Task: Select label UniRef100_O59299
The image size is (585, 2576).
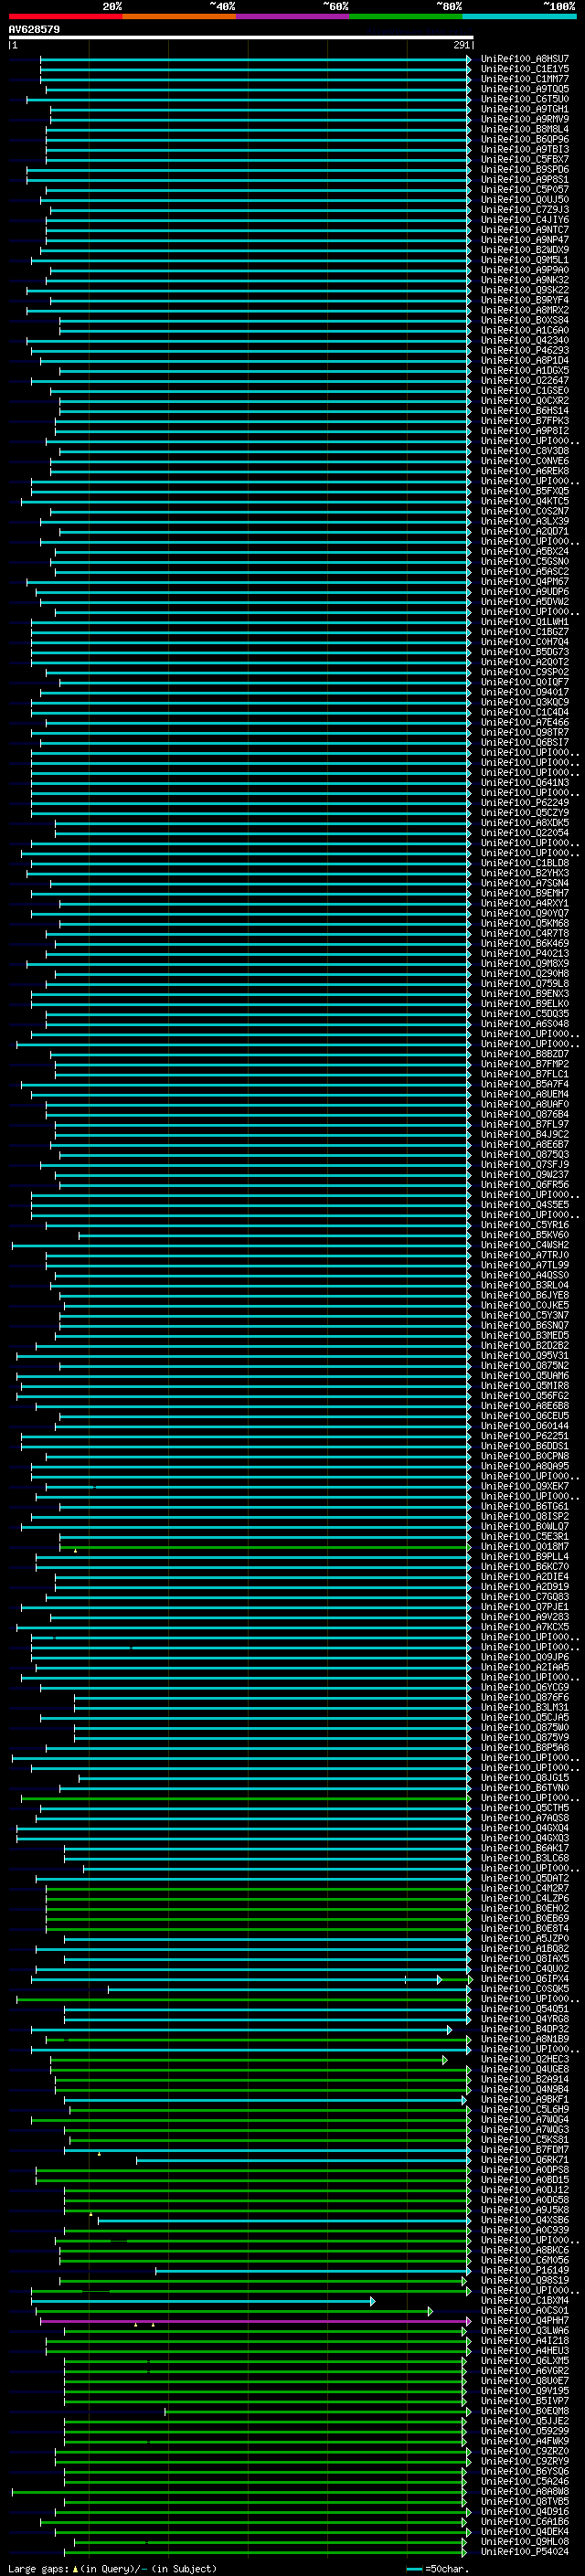Action: pos(524,2431)
